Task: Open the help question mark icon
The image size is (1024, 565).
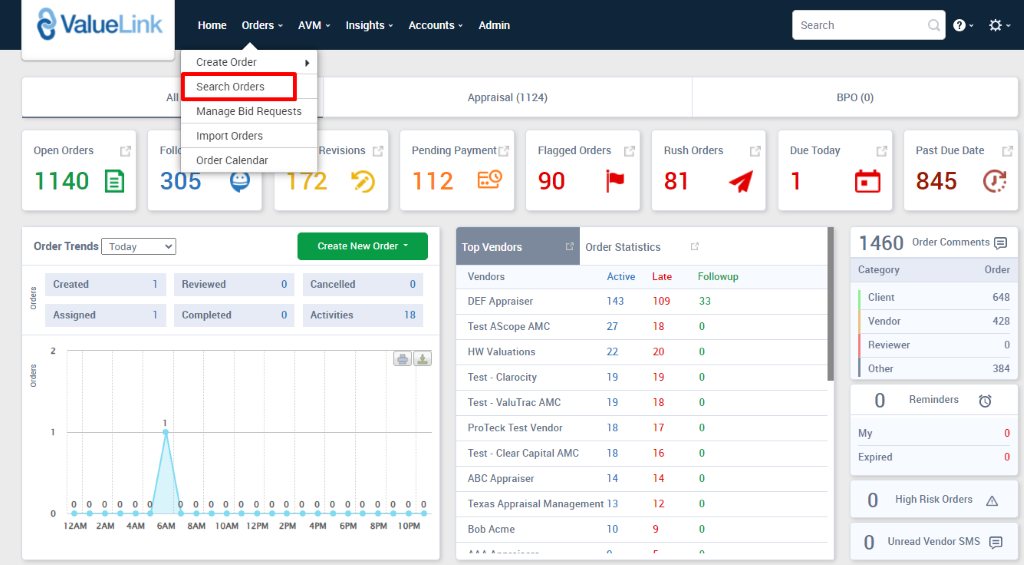Action: click(959, 25)
